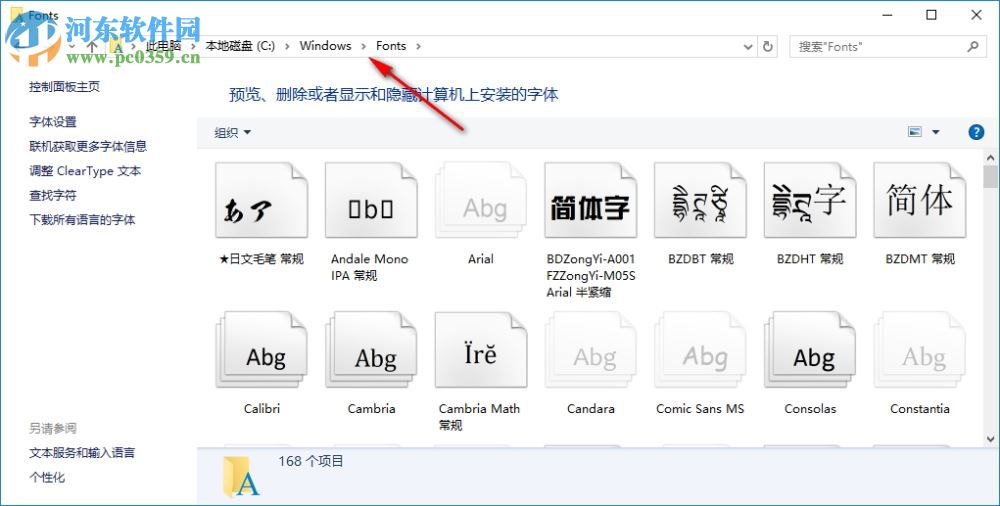Click 下载所有语言的字体 link

click(82, 220)
